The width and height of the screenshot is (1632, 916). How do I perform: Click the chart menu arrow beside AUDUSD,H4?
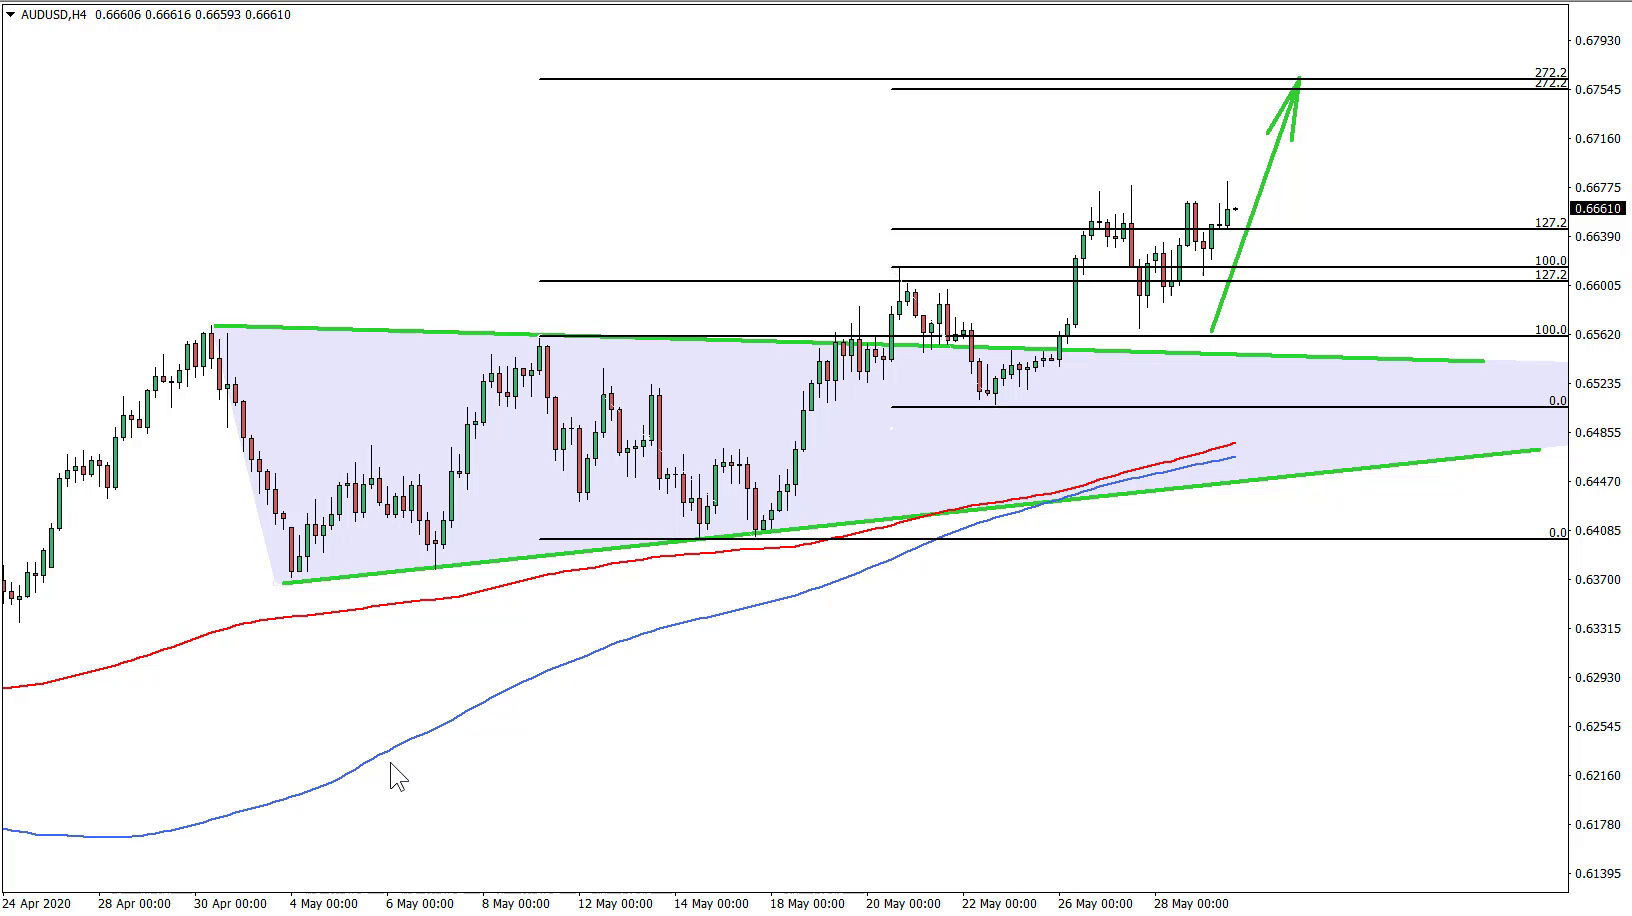(x=10, y=15)
